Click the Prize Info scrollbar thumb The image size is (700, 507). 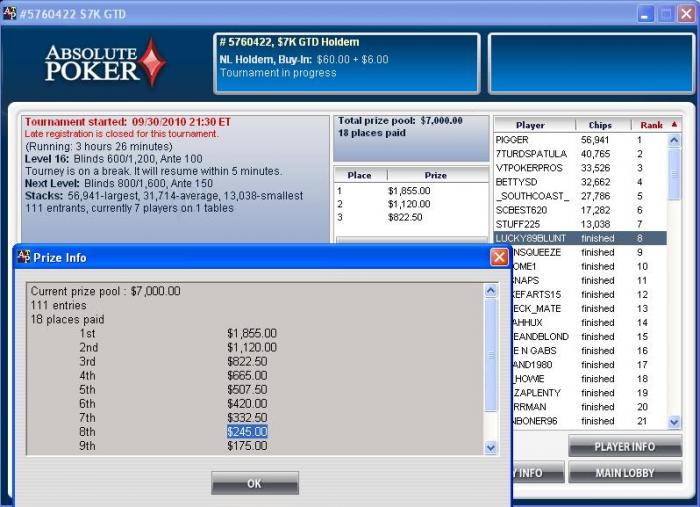(x=491, y=355)
